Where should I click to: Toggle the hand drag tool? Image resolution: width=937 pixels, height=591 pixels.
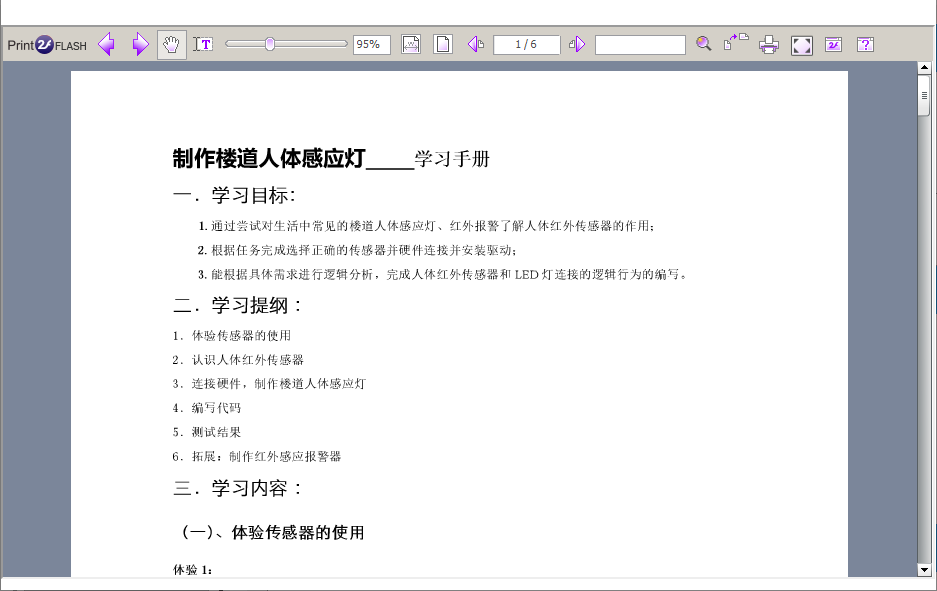[172, 45]
